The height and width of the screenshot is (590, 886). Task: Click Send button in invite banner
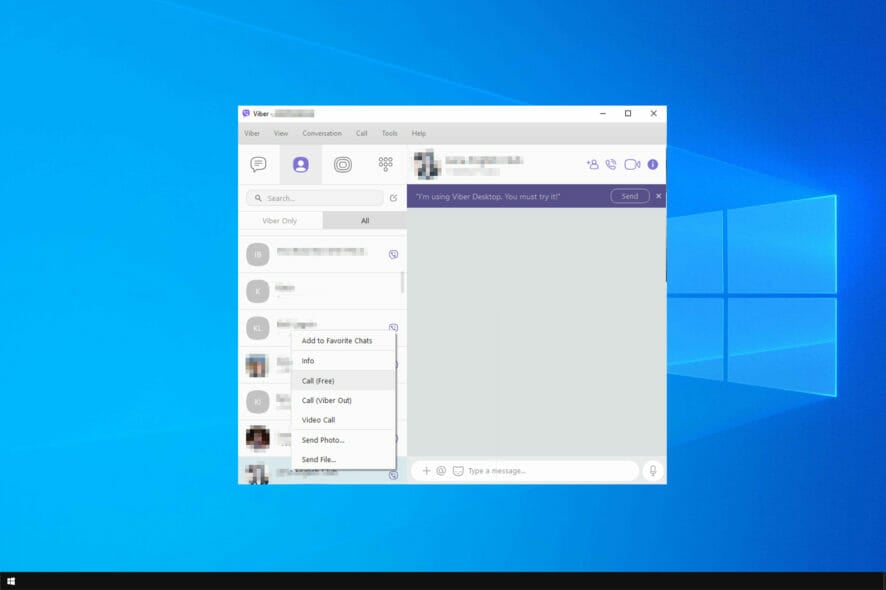pyautogui.click(x=629, y=196)
